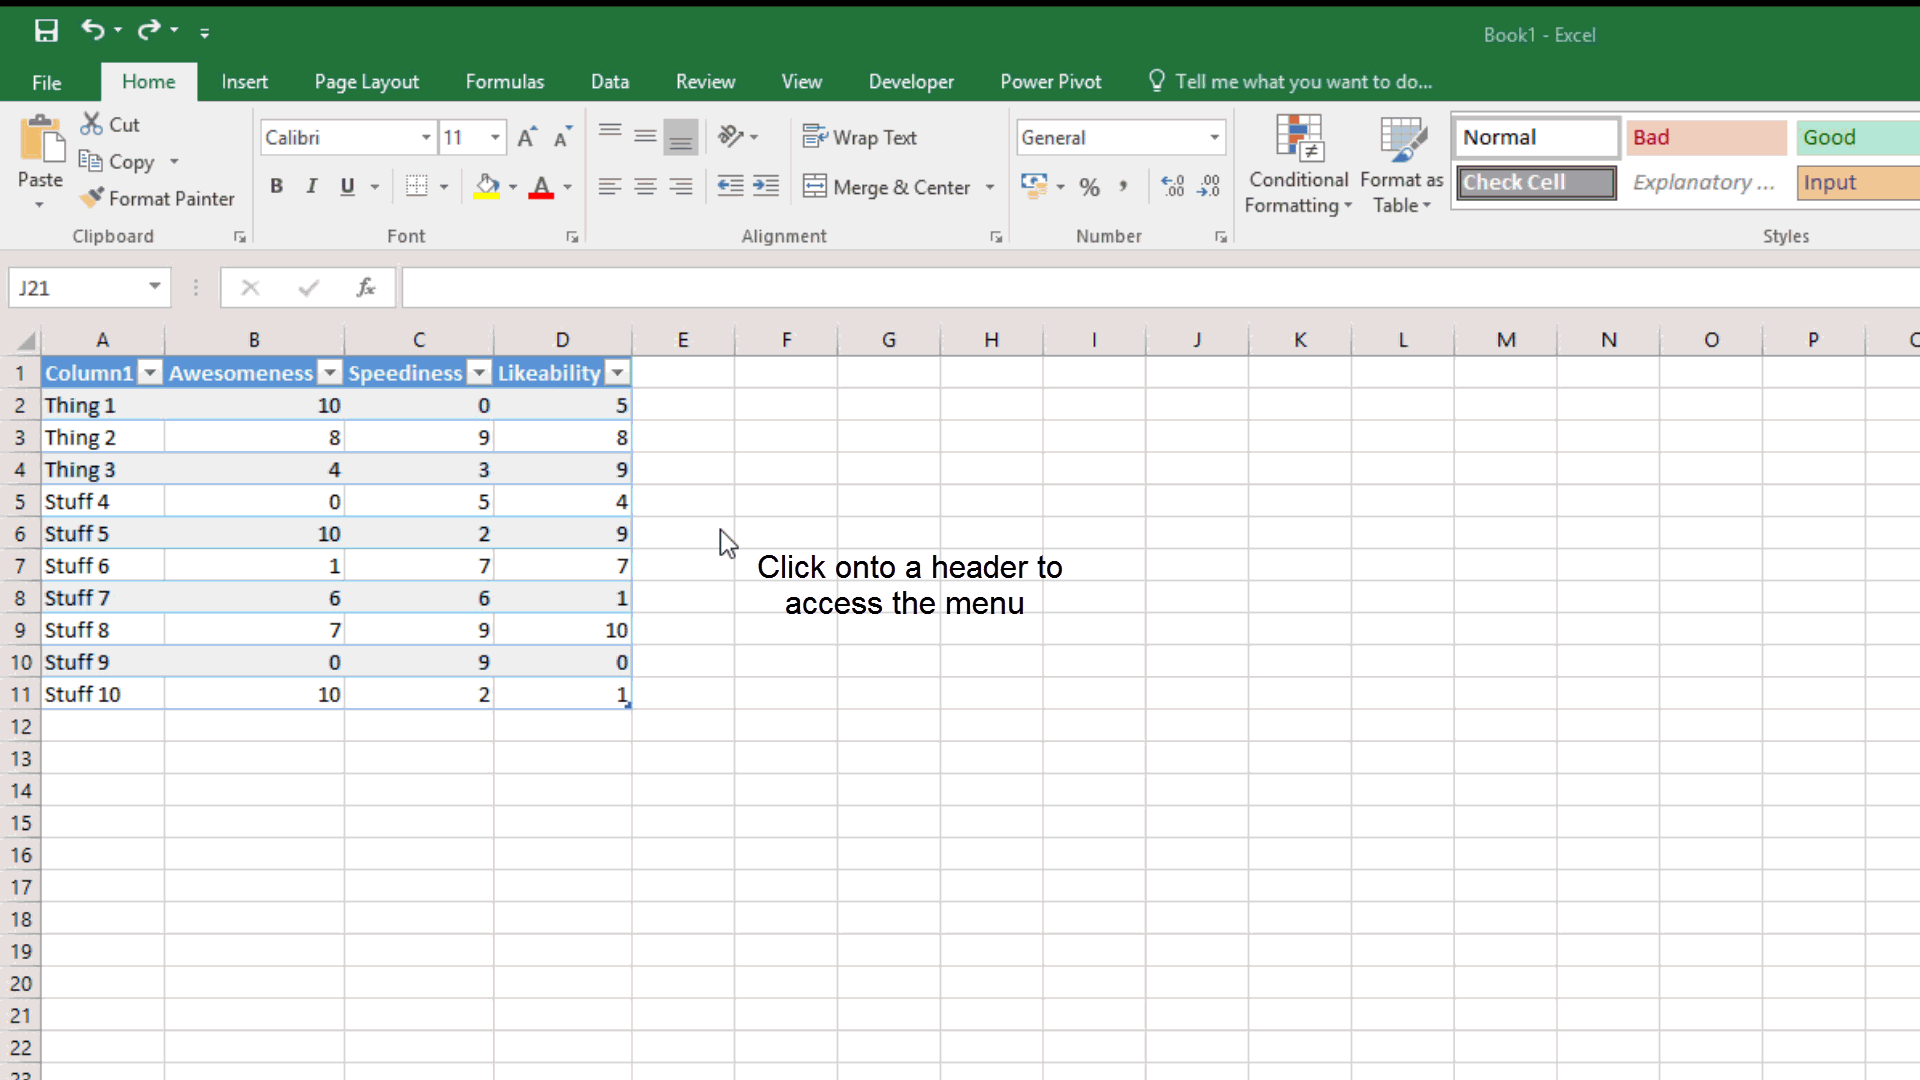The width and height of the screenshot is (1920, 1080).
Task: Switch to the Power Pivot tab
Action: tap(1051, 82)
